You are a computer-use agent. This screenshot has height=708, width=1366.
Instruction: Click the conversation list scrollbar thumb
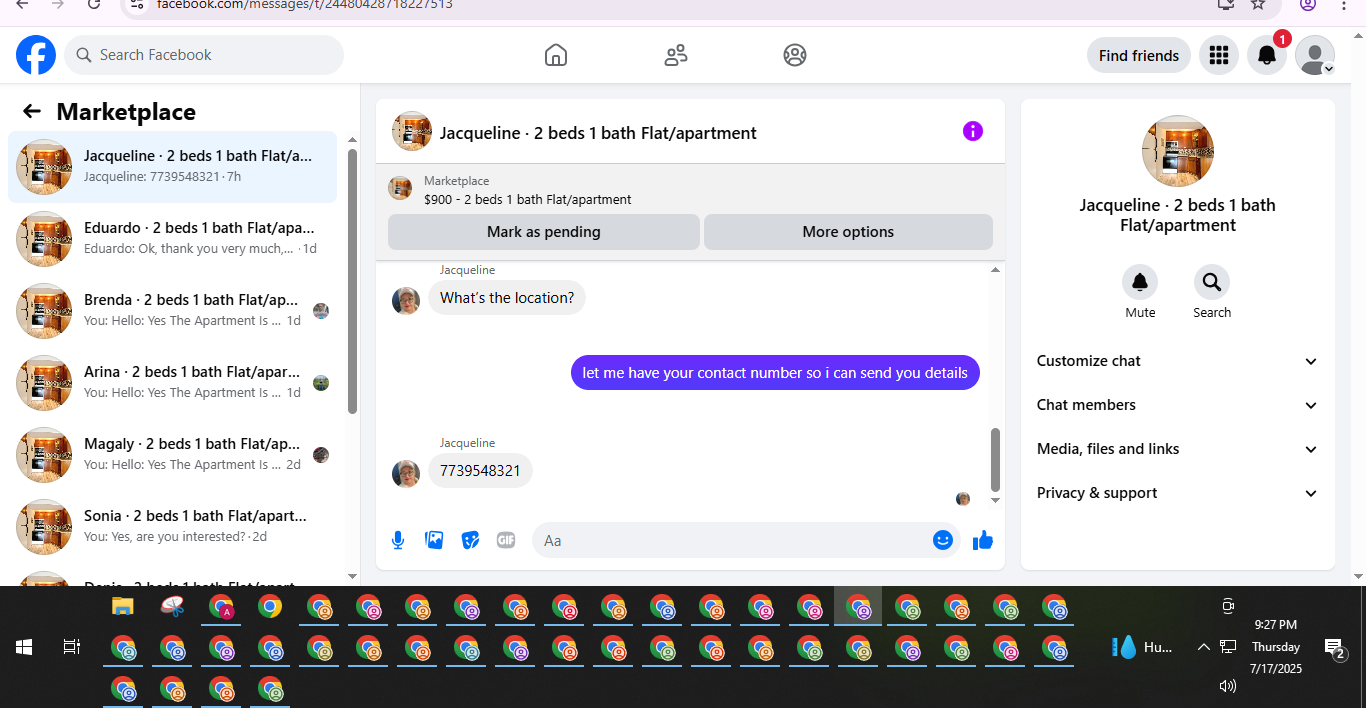point(352,281)
